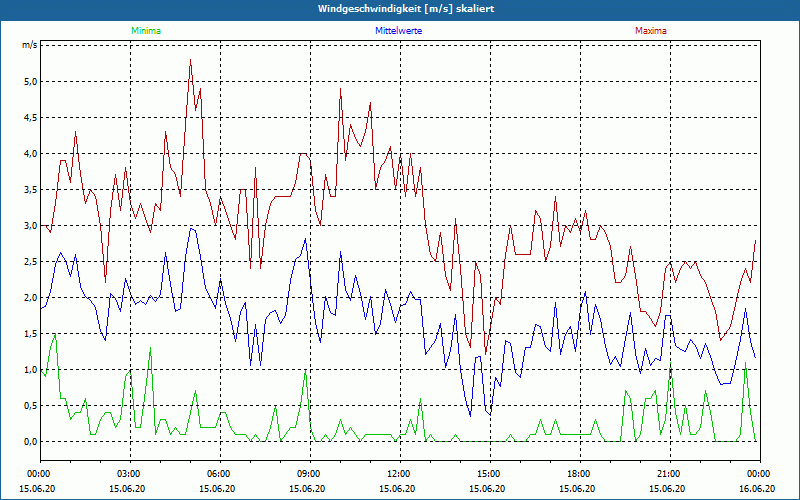Click the 12:00 time axis label

(x=400, y=474)
